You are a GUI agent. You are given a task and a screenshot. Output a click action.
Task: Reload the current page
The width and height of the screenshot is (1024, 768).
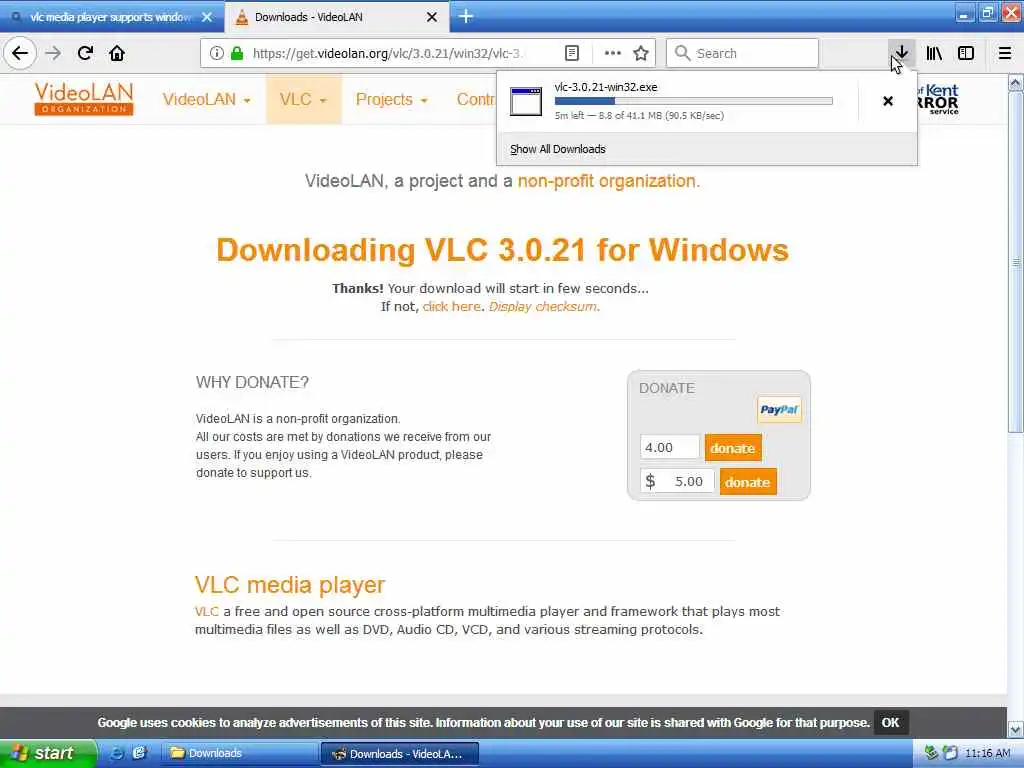point(85,53)
